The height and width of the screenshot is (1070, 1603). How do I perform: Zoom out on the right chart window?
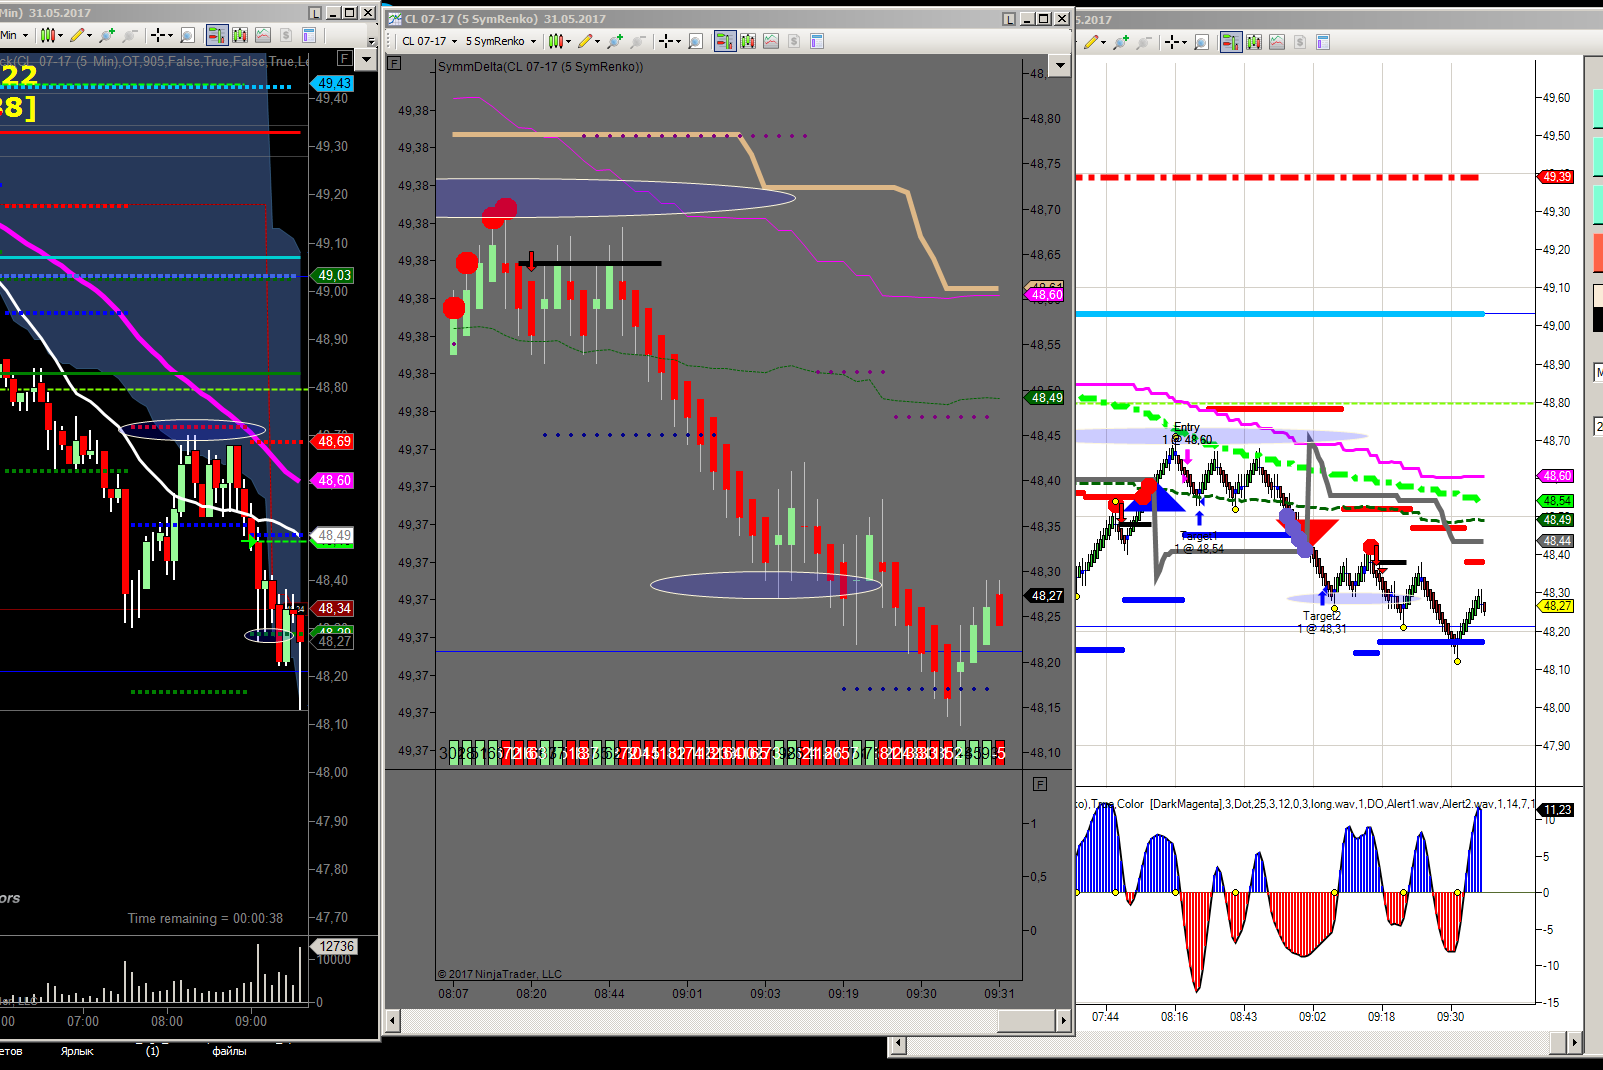pyautogui.click(x=1144, y=42)
